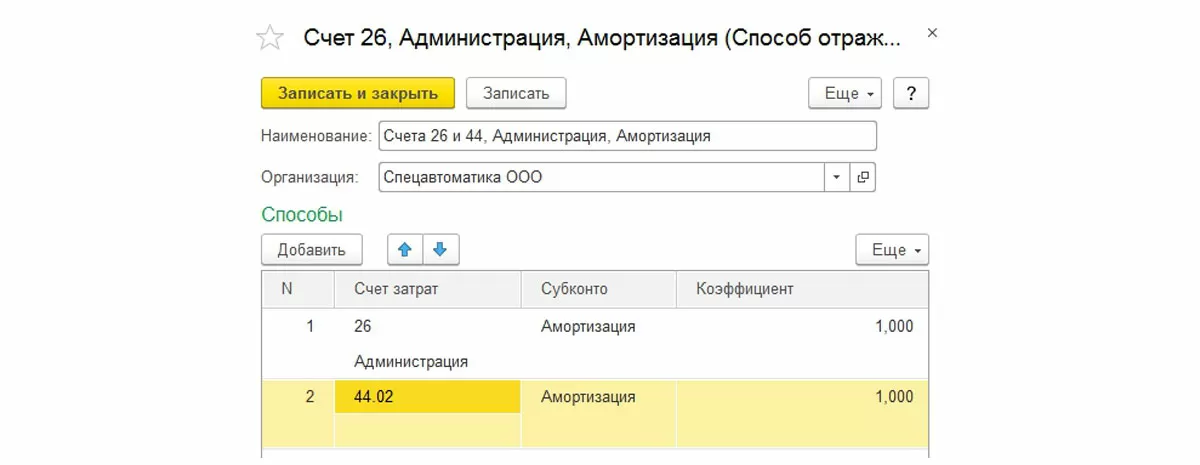
Task: Open the organization record via open icon
Action: [863, 177]
